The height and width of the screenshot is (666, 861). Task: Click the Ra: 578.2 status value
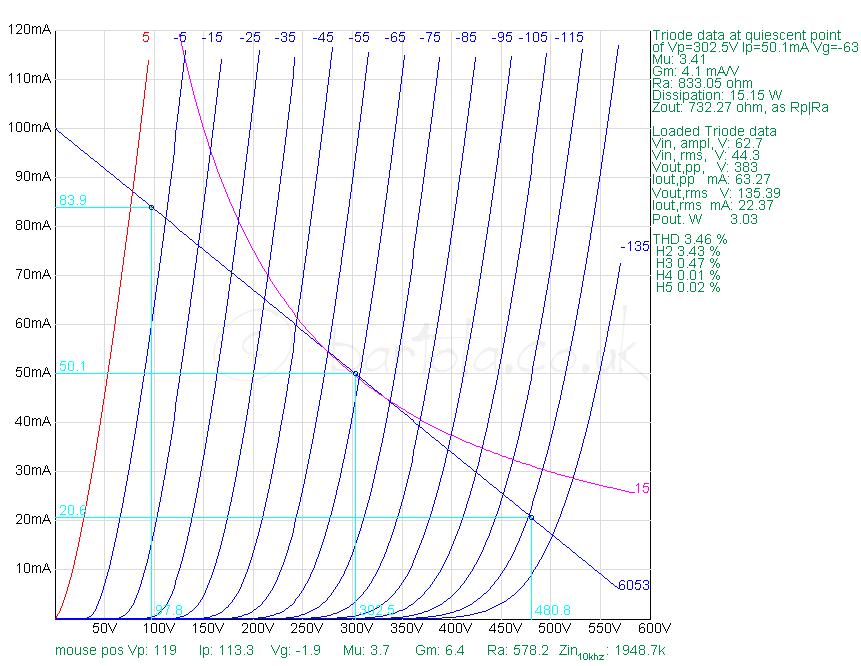[518, 651]
